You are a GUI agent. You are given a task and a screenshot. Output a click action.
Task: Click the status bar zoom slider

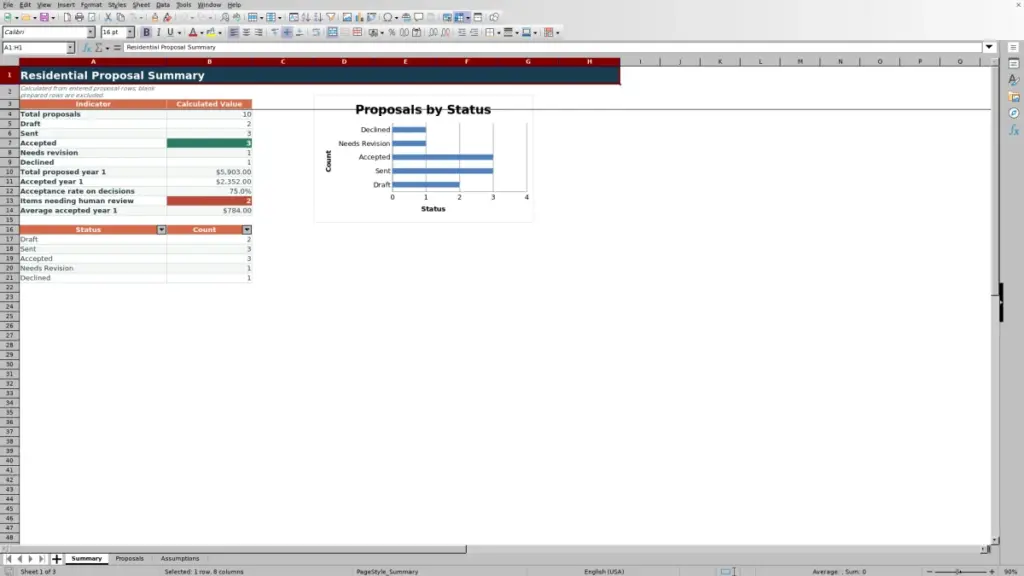(960, 571)
